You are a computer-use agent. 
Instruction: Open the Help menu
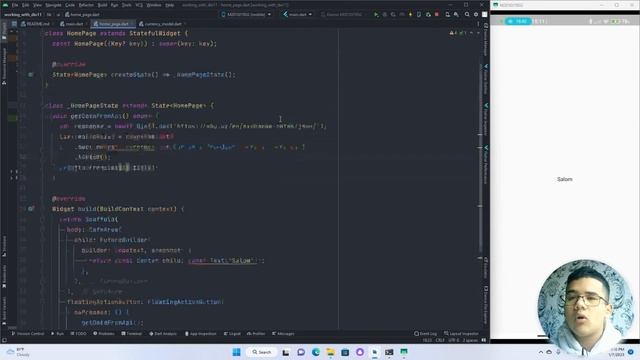(170, 5)
